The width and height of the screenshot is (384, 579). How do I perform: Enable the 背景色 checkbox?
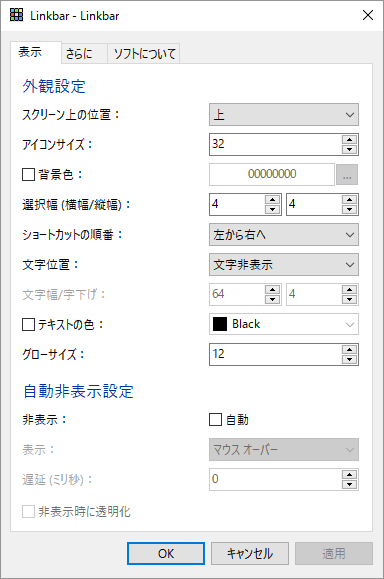pos(28,174)
